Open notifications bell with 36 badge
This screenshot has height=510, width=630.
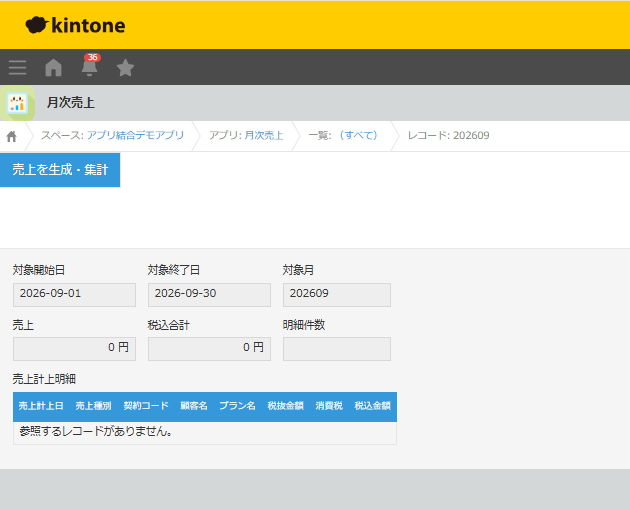90,66
